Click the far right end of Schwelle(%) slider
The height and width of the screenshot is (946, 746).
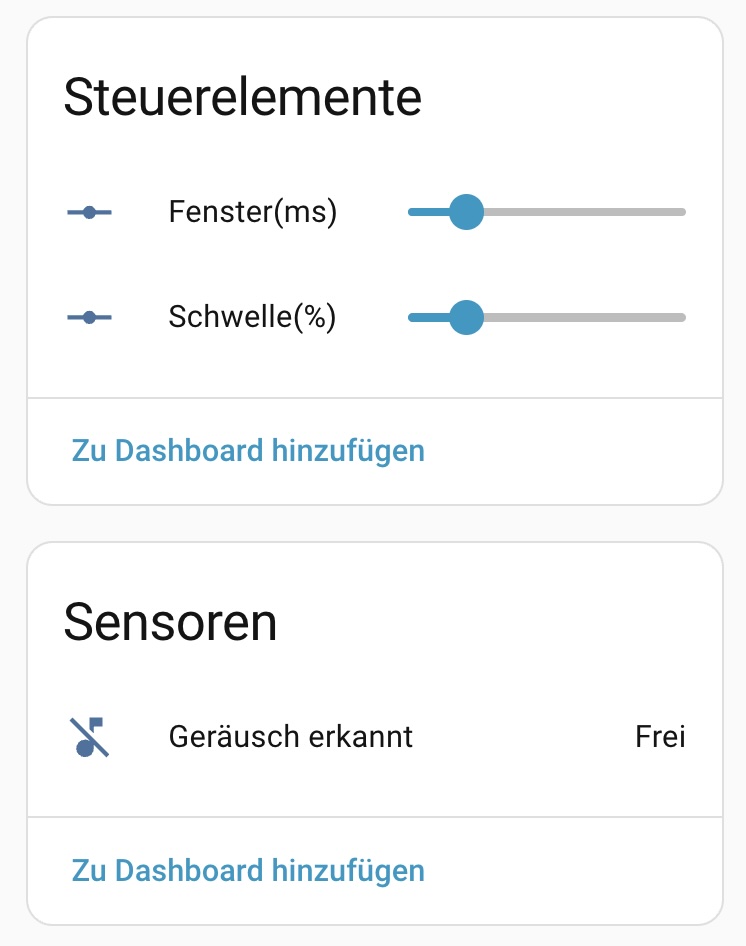682,318
